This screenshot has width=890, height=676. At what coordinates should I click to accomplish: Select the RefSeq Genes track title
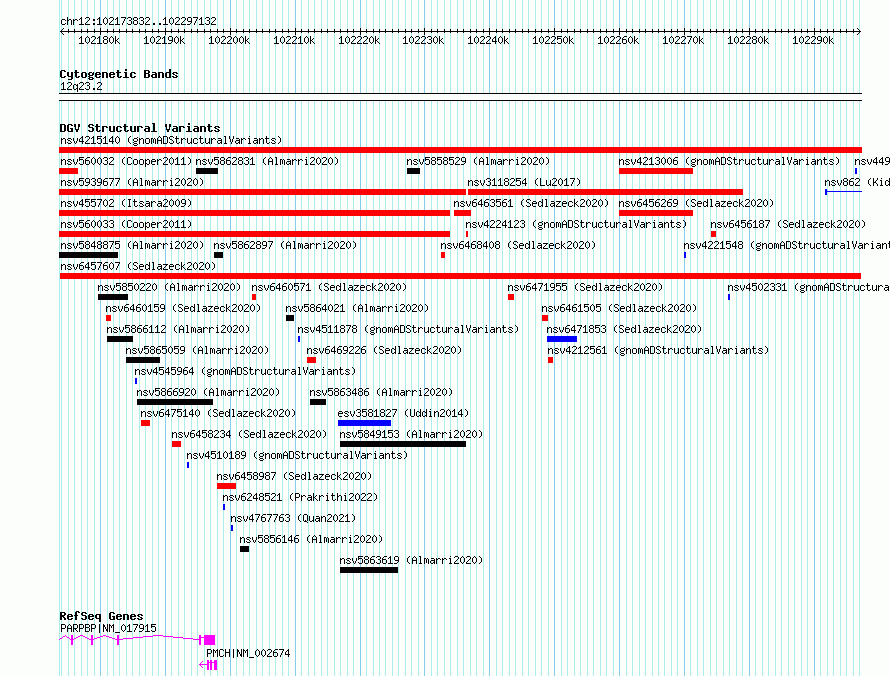(x=102, y=616)
